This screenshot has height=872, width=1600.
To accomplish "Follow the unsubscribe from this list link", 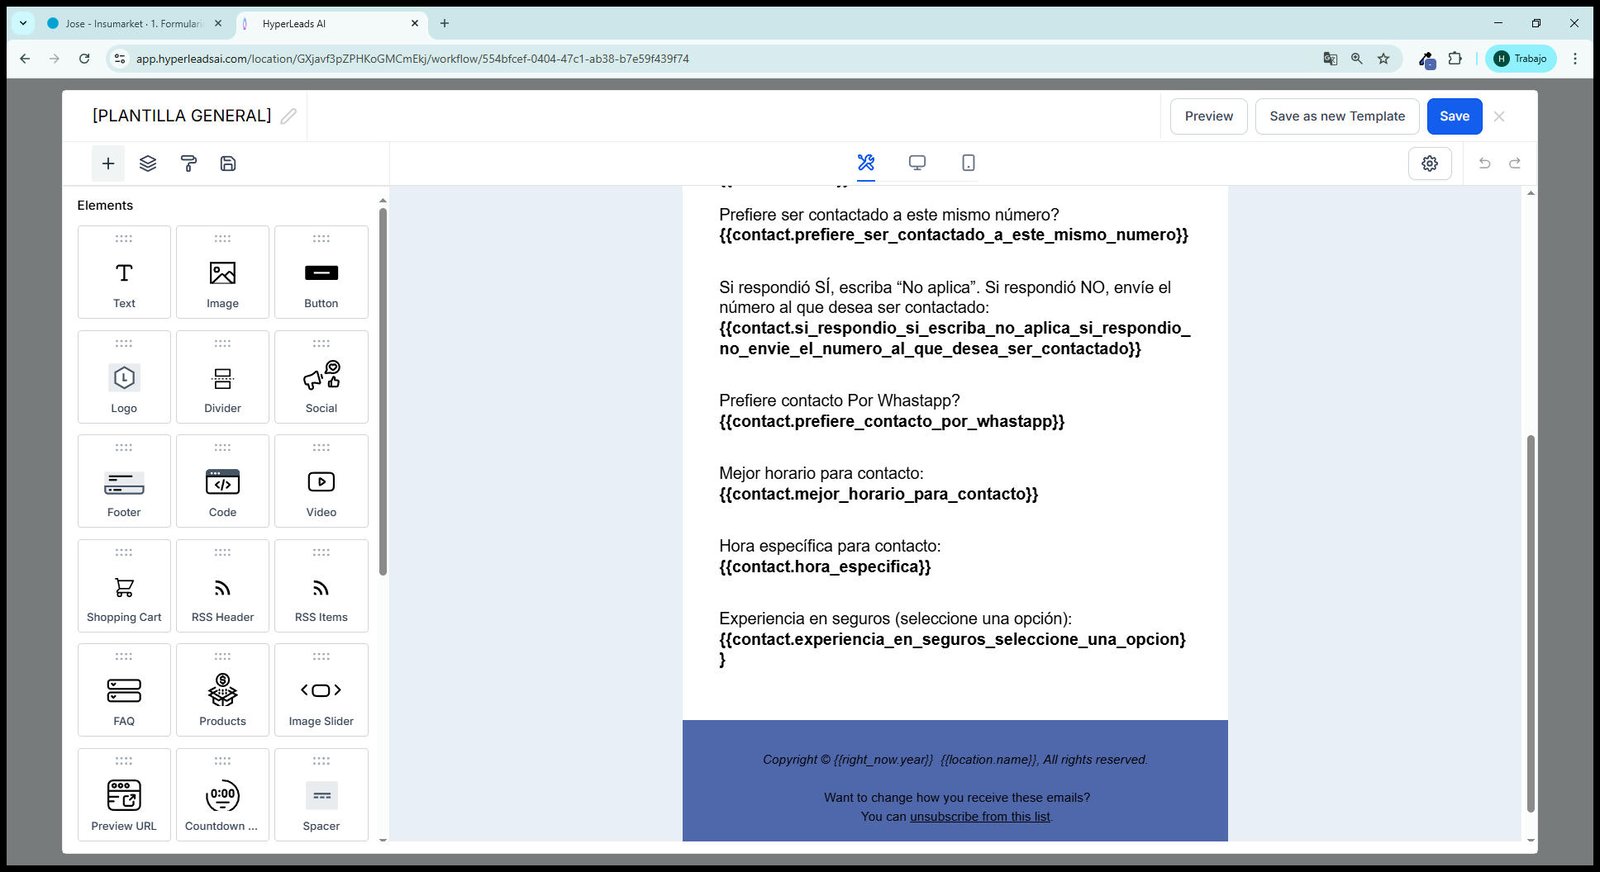I will coord(980,817).
